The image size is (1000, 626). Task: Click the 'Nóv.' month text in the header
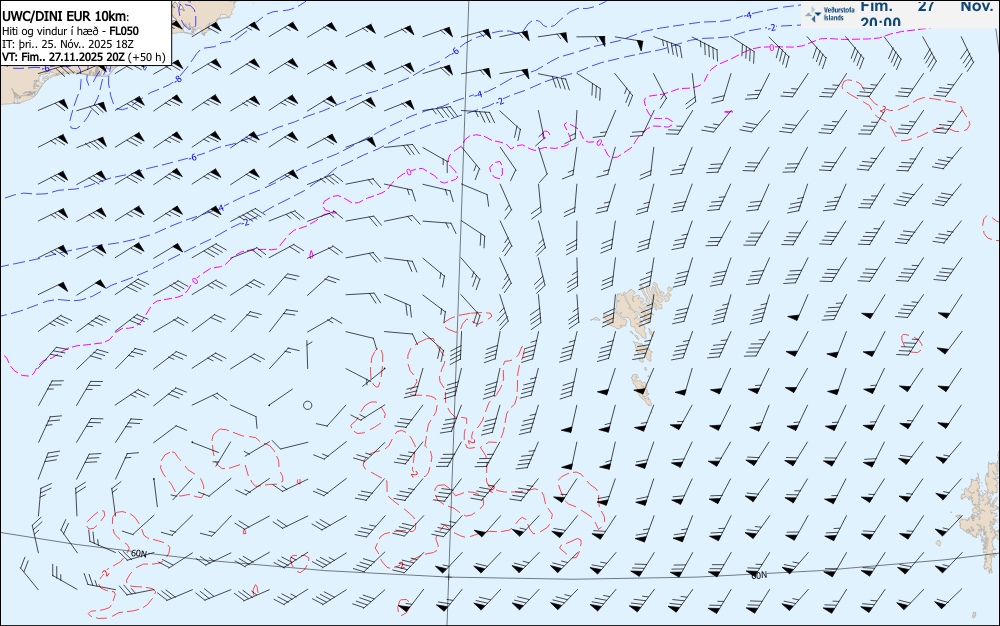pos(976,6)
